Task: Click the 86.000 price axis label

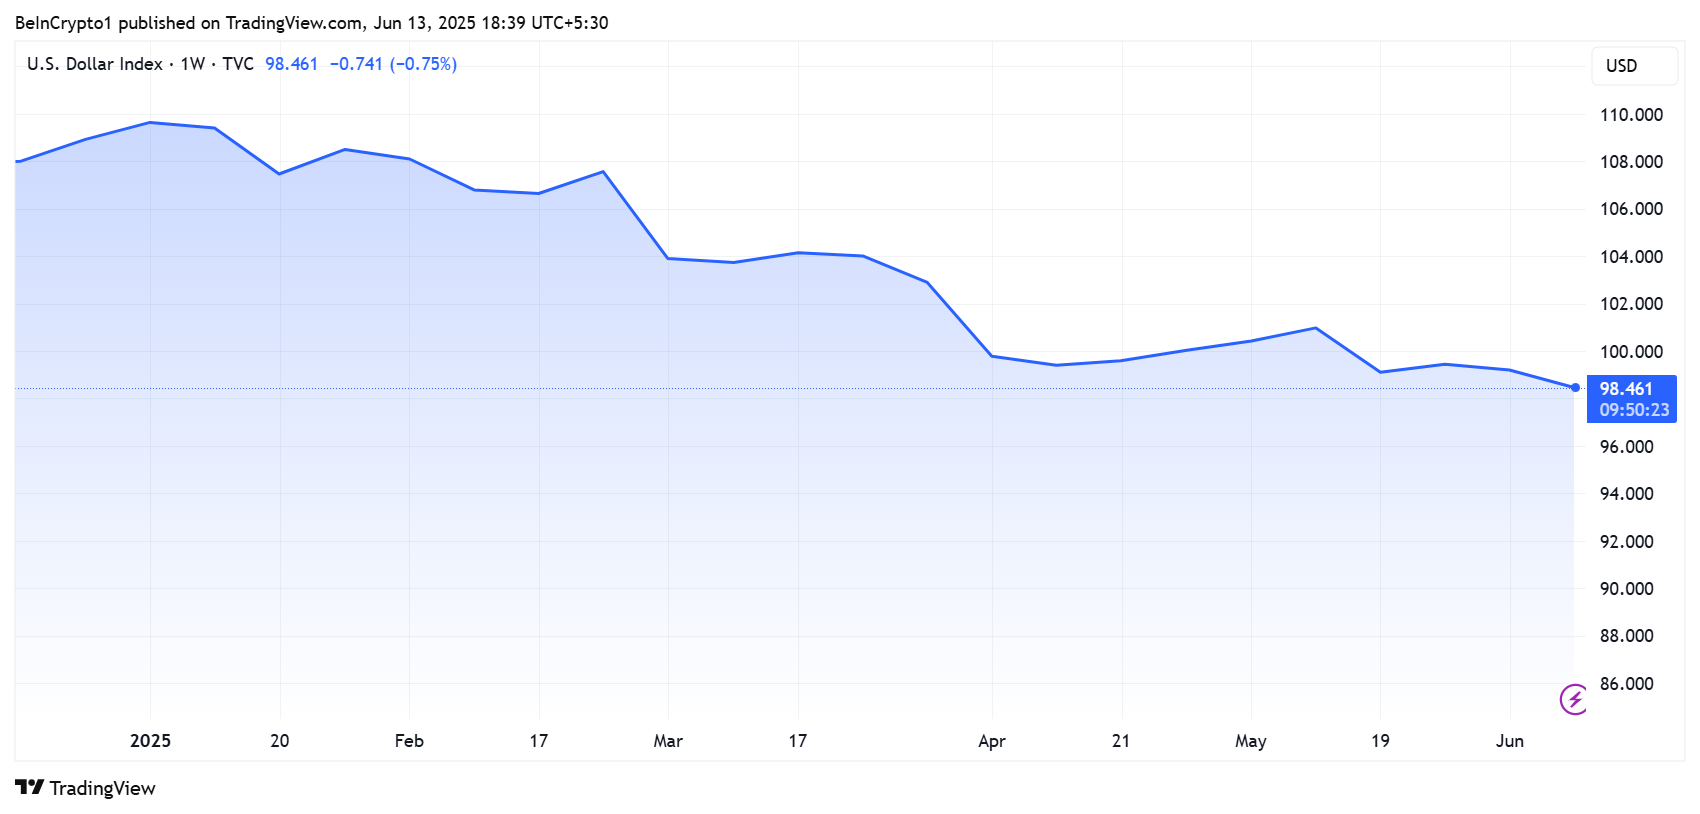Action: tap(1627, 684)
